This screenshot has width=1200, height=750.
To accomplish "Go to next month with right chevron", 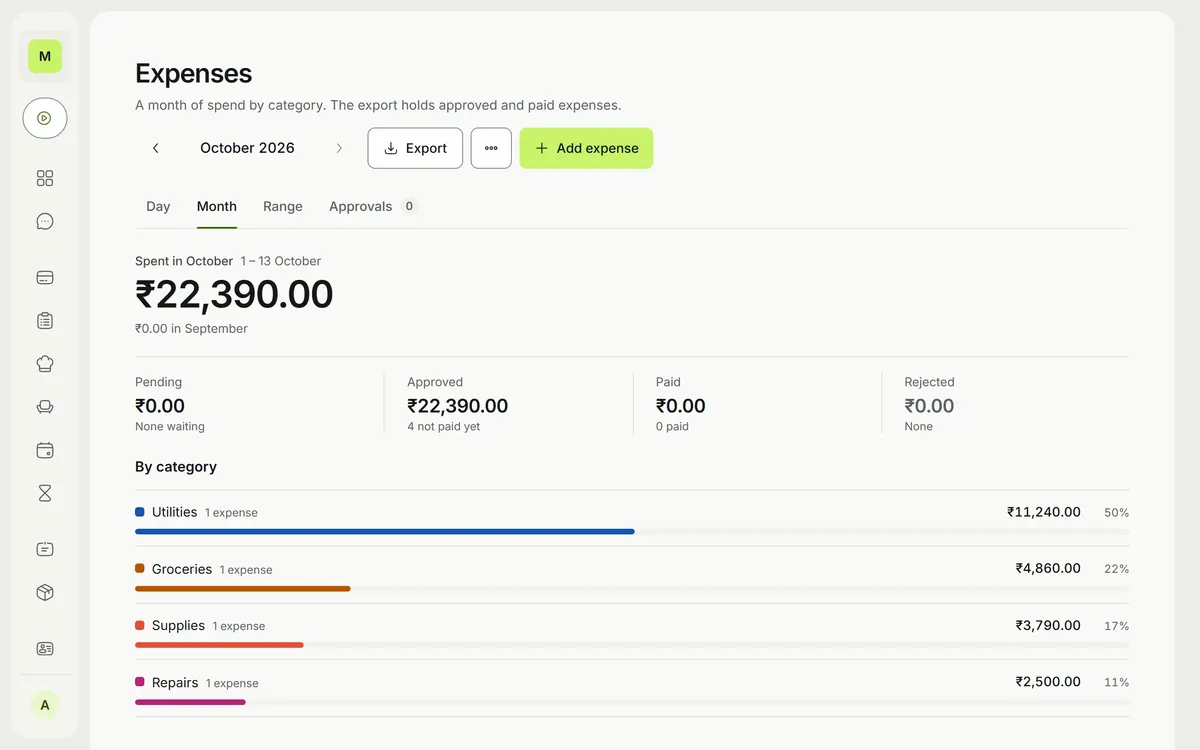I will 339,148.
